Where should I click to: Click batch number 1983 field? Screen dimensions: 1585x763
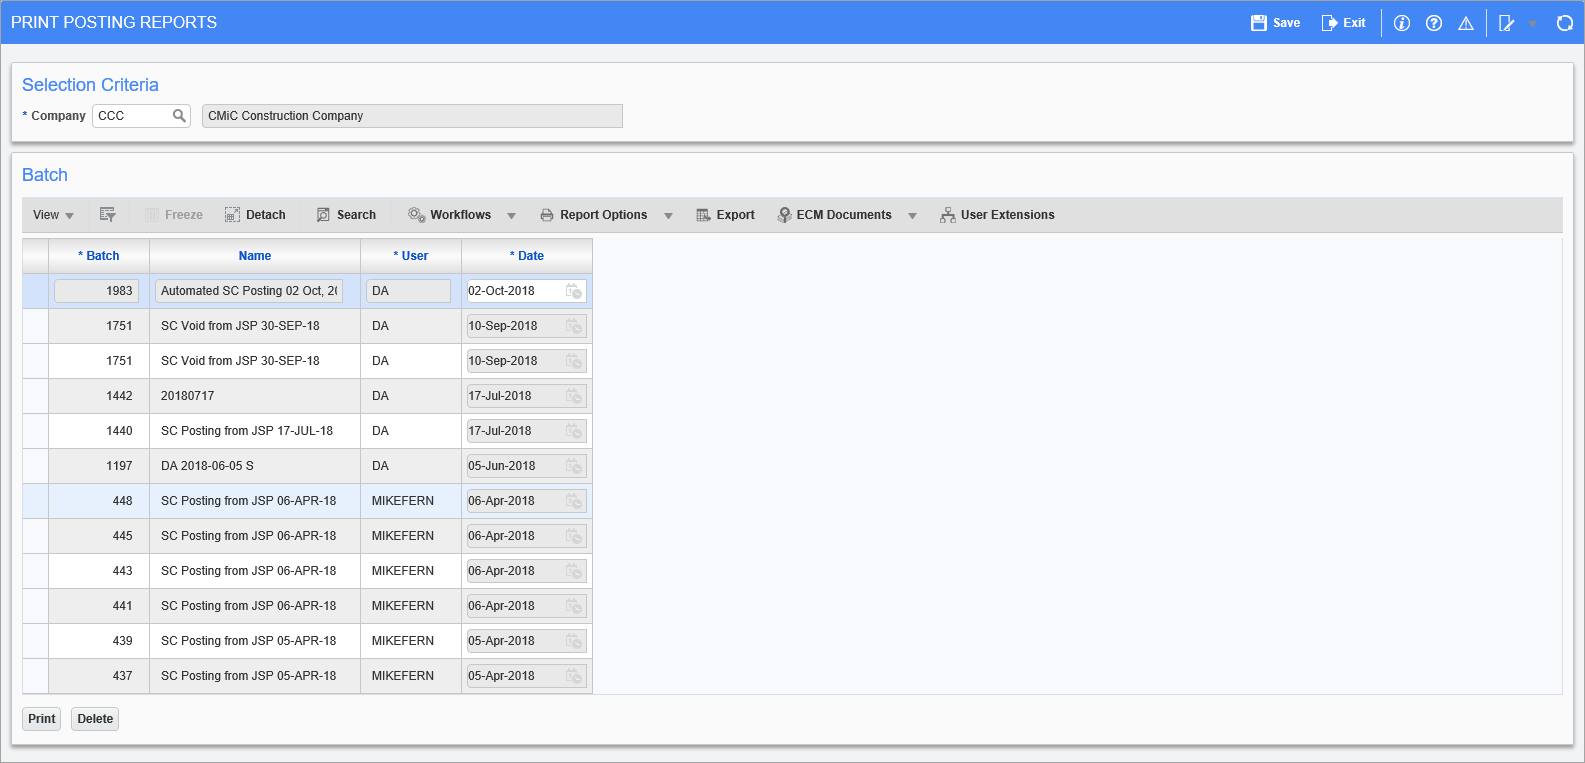(x=96, y=291)
